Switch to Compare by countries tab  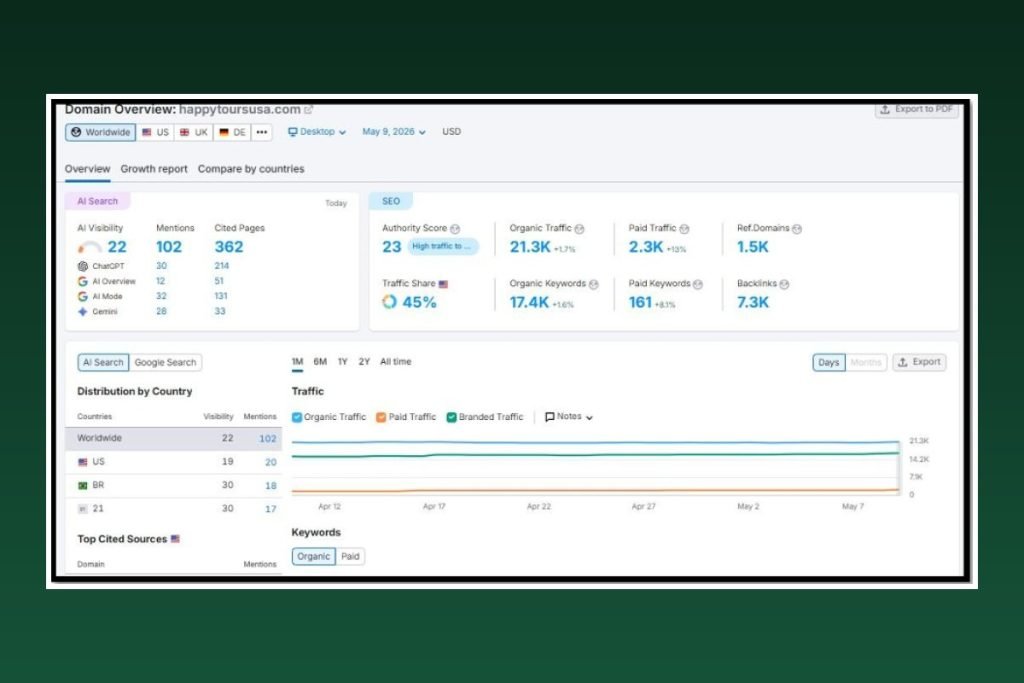[x=251, y=169]
